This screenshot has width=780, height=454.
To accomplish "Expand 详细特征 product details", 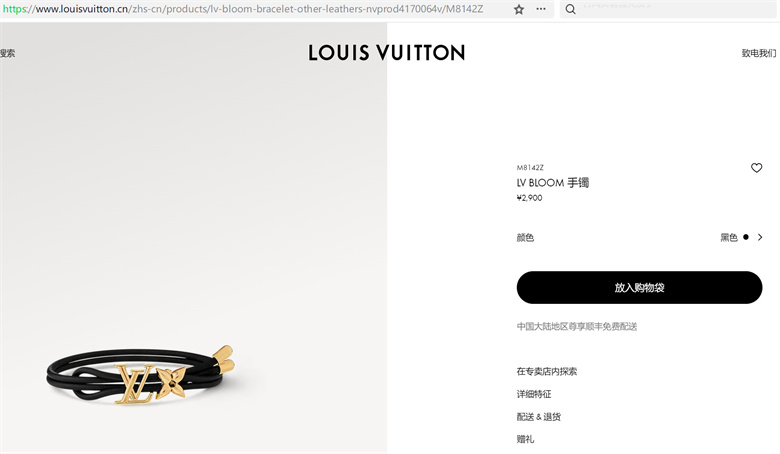I will click(x=534, y=394).
